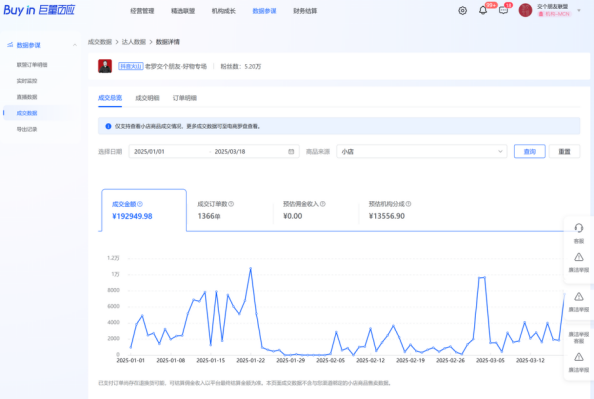Expand the account dropdown arrow

coord(579,11)
